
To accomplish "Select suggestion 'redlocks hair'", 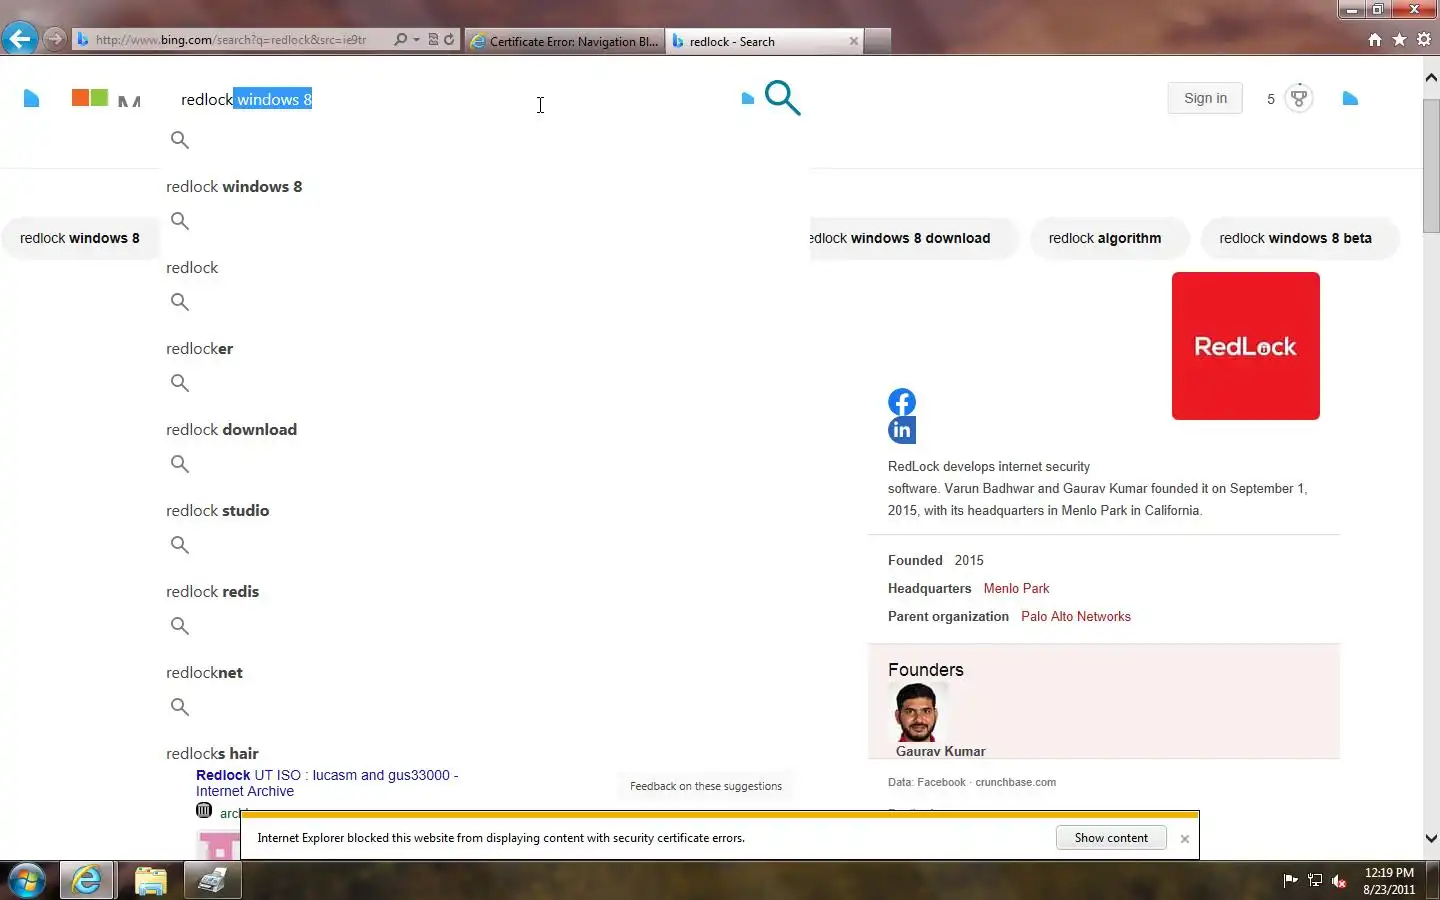I will coord(212,753).
